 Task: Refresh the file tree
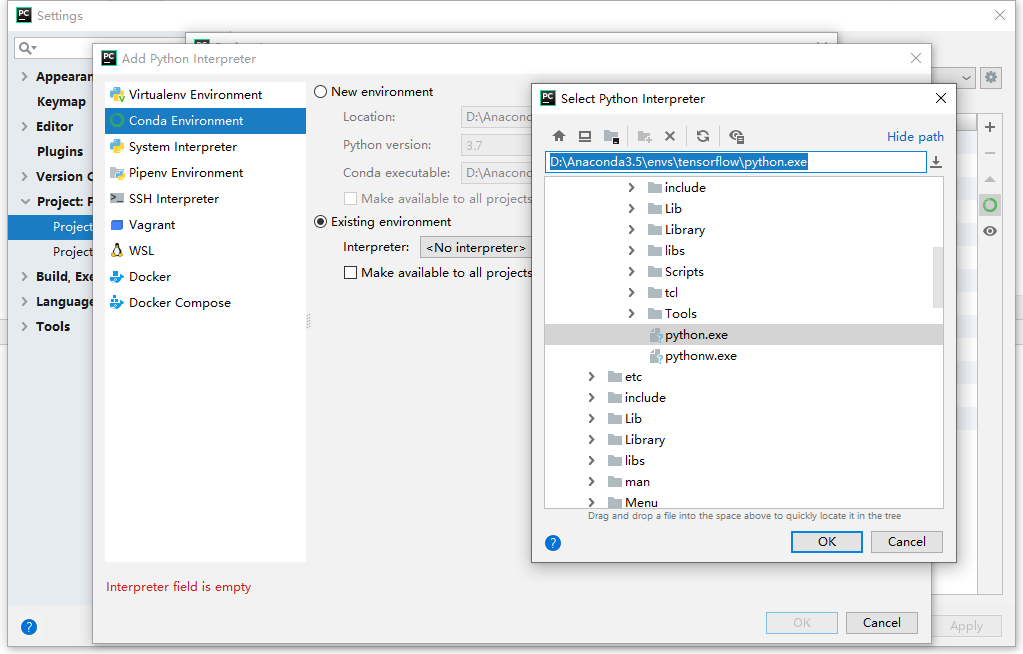pos(703,136)
